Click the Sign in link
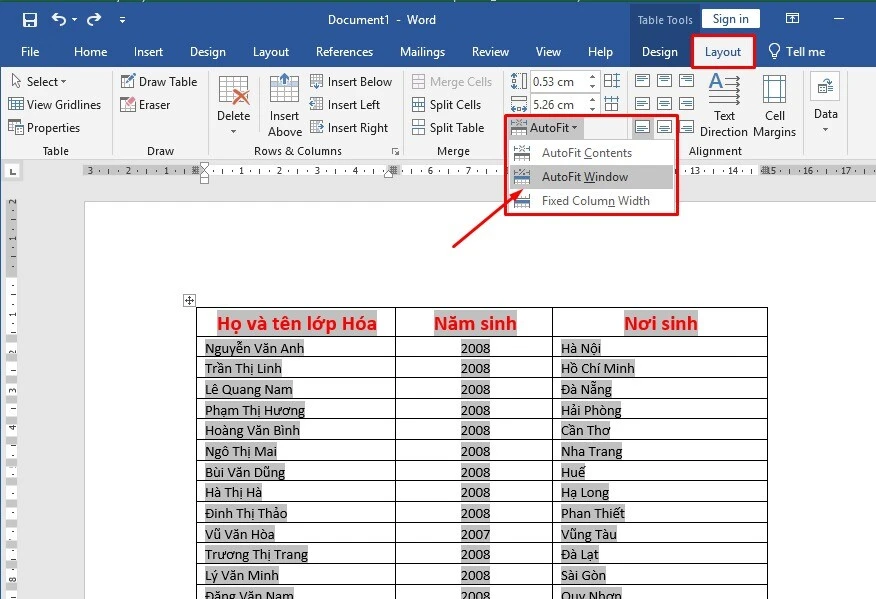This screenshot has height=599, width=876. tap(730, 18)
